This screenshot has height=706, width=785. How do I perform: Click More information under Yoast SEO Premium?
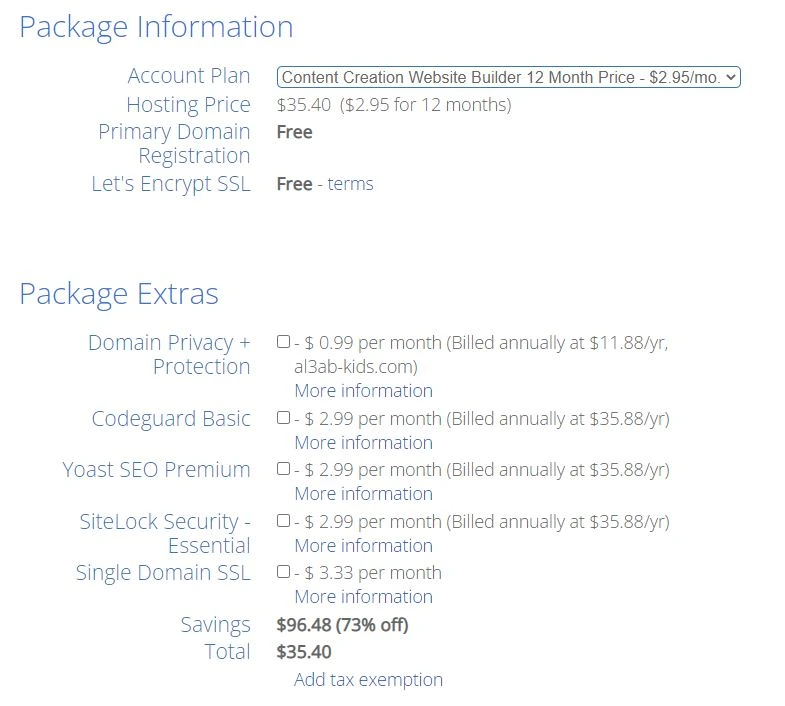coord(363,493)
